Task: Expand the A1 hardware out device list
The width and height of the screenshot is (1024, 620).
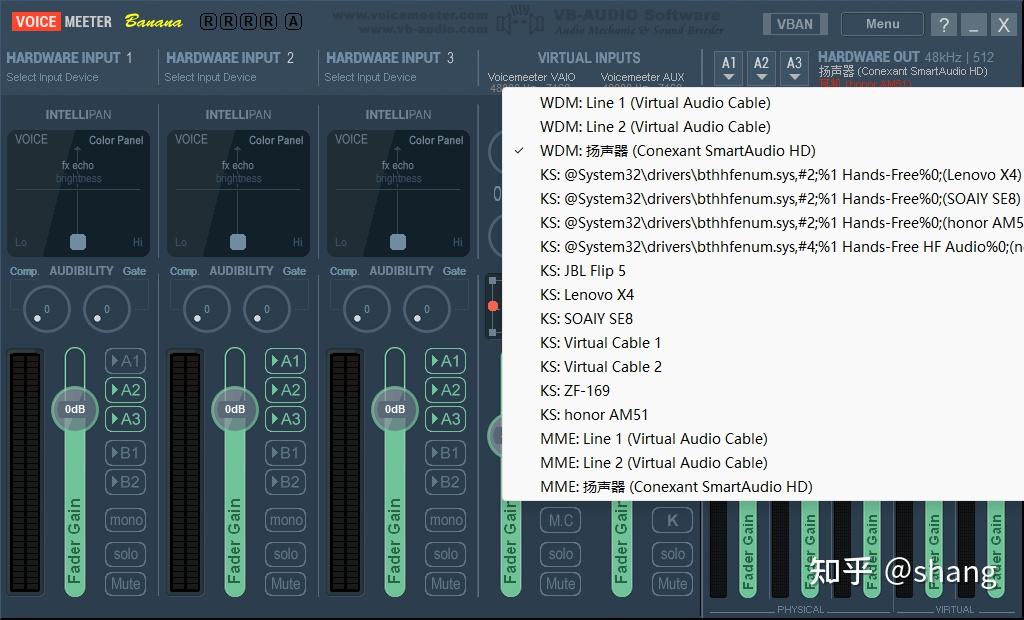Action: (x=729, y=68)
